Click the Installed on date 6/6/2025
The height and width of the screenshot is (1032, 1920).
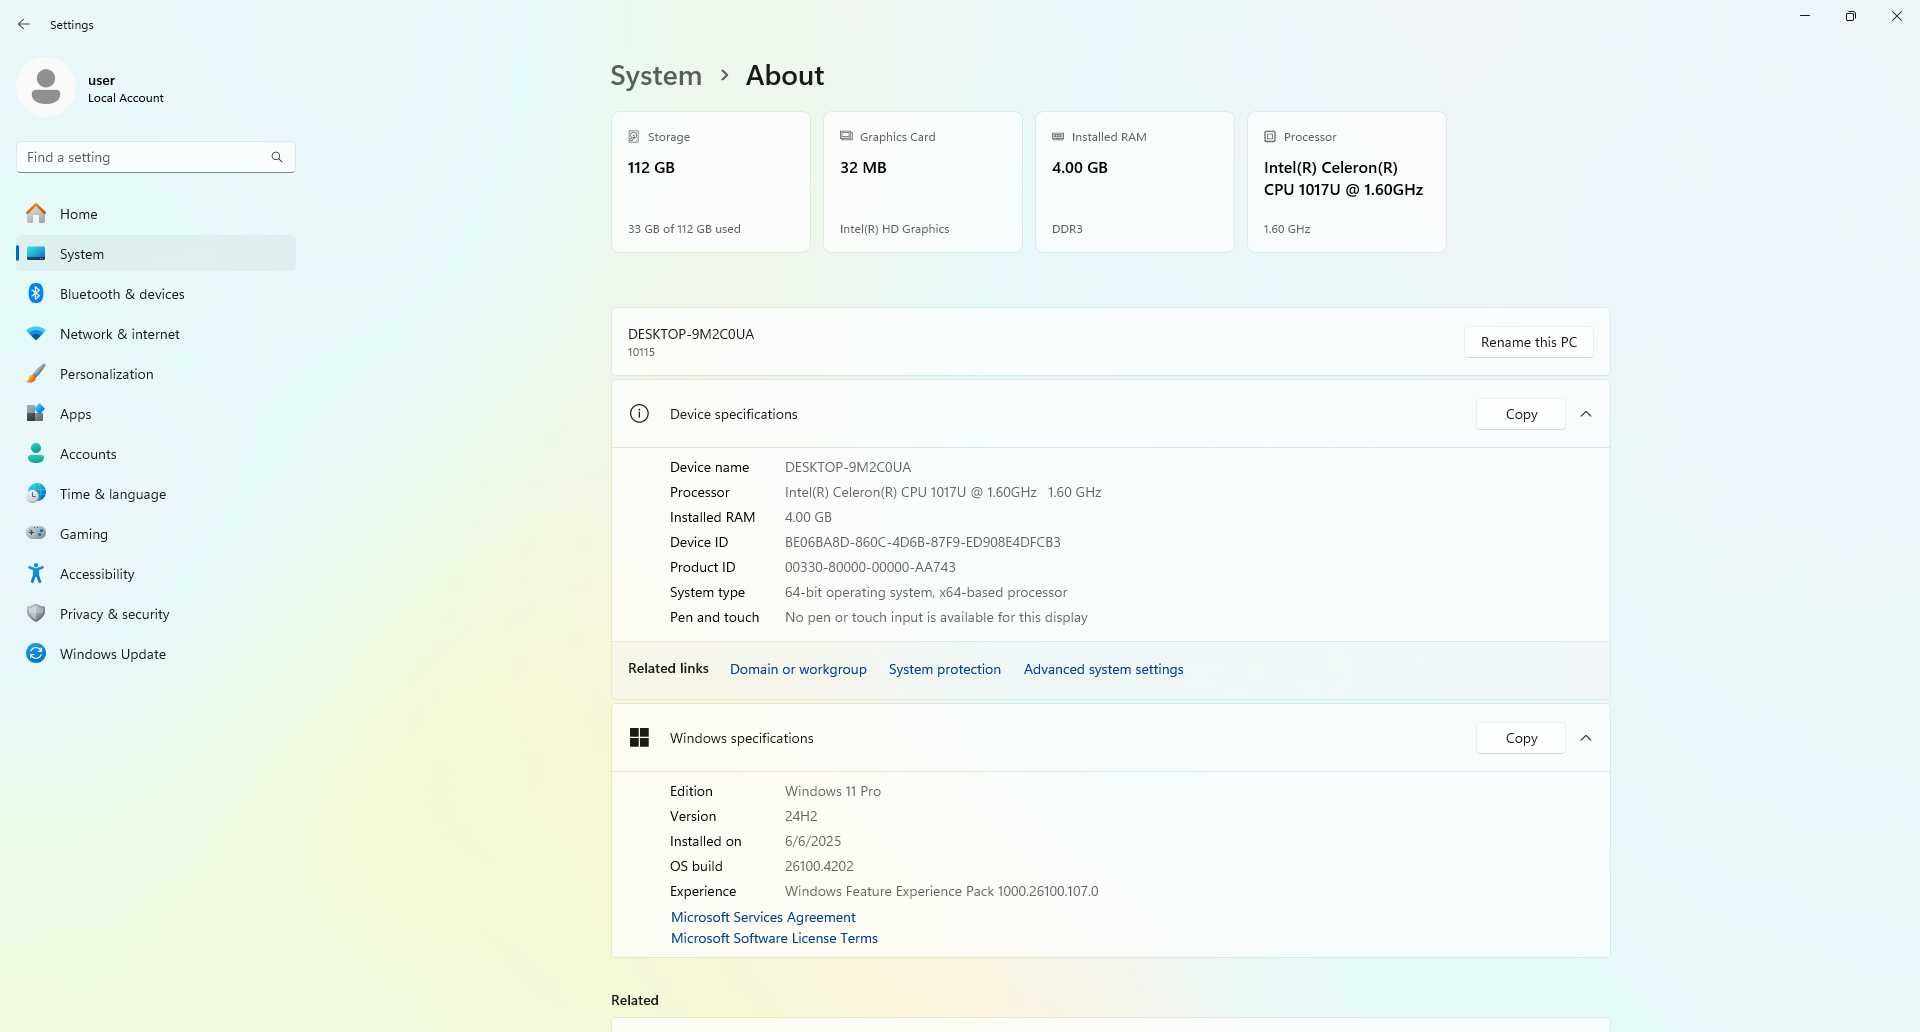[x=813, y=841]
